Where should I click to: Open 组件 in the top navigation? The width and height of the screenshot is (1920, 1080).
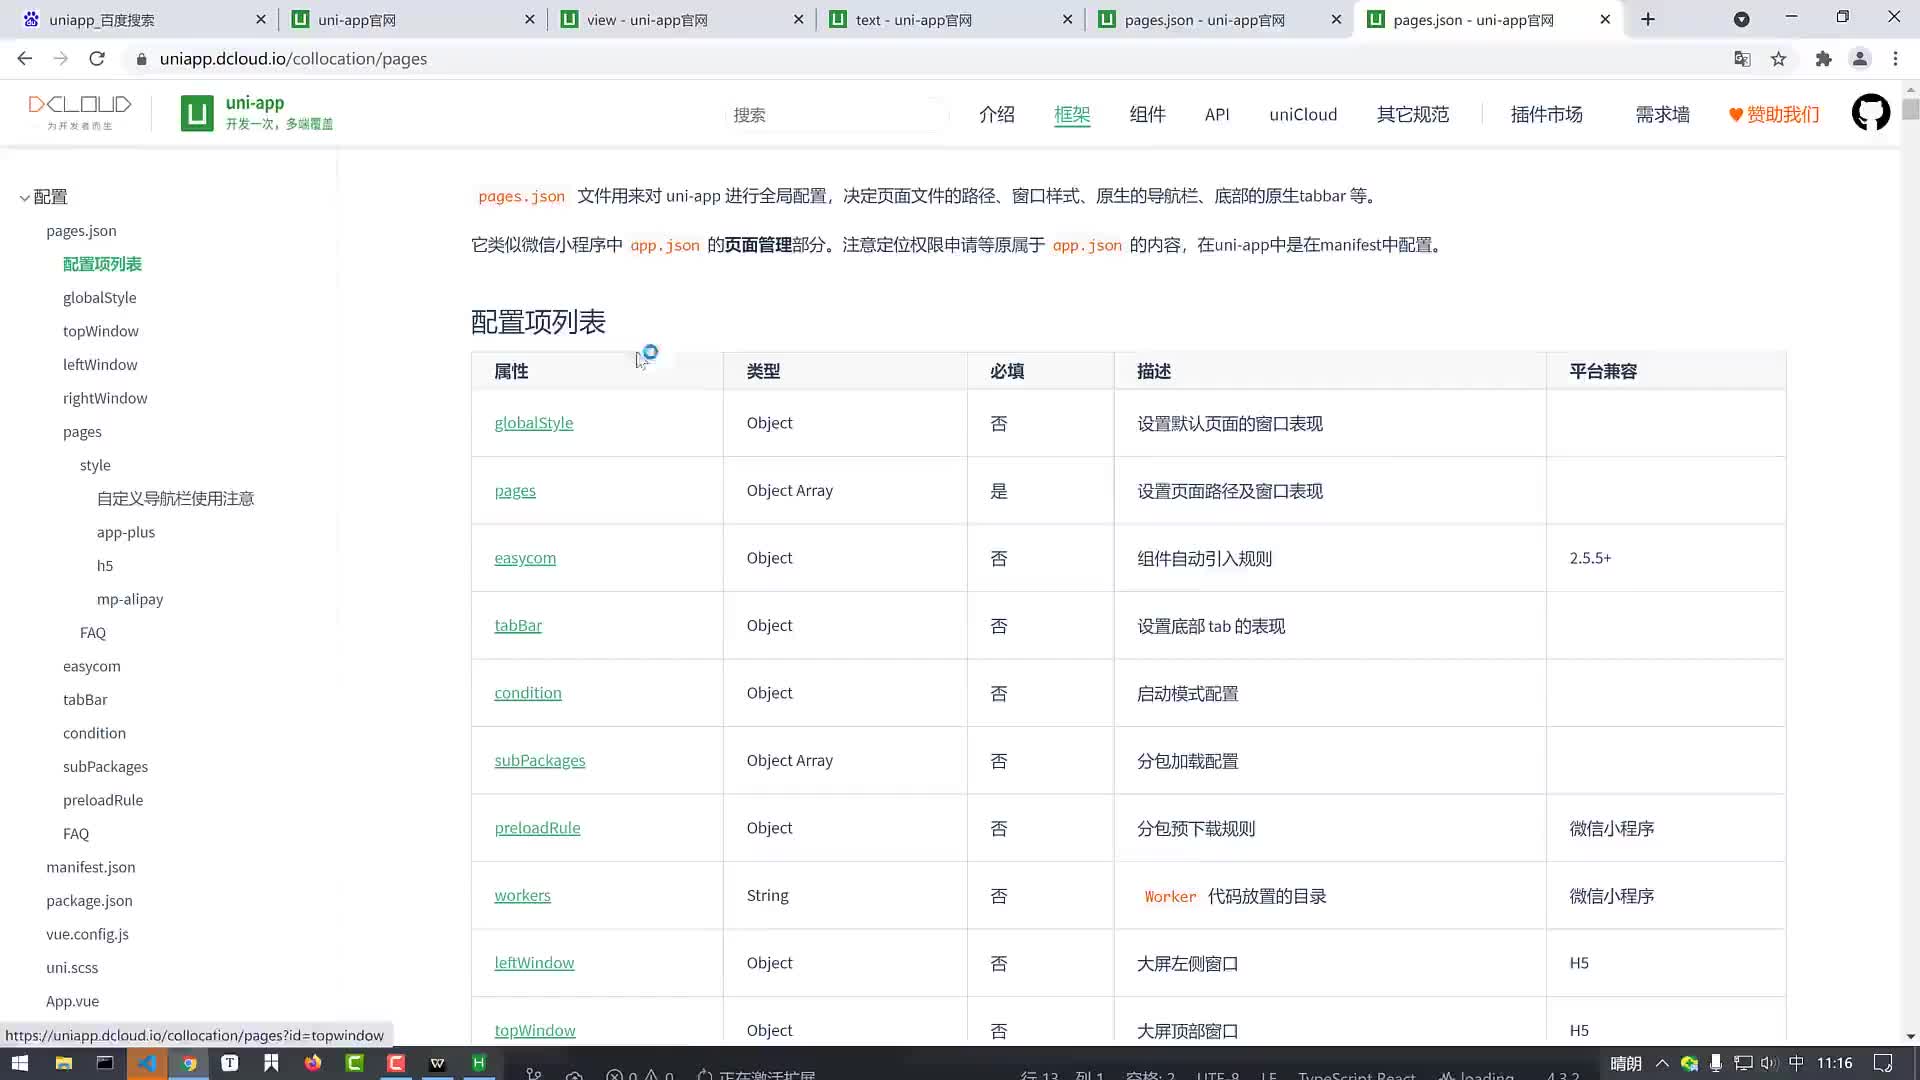(1147, 115)
